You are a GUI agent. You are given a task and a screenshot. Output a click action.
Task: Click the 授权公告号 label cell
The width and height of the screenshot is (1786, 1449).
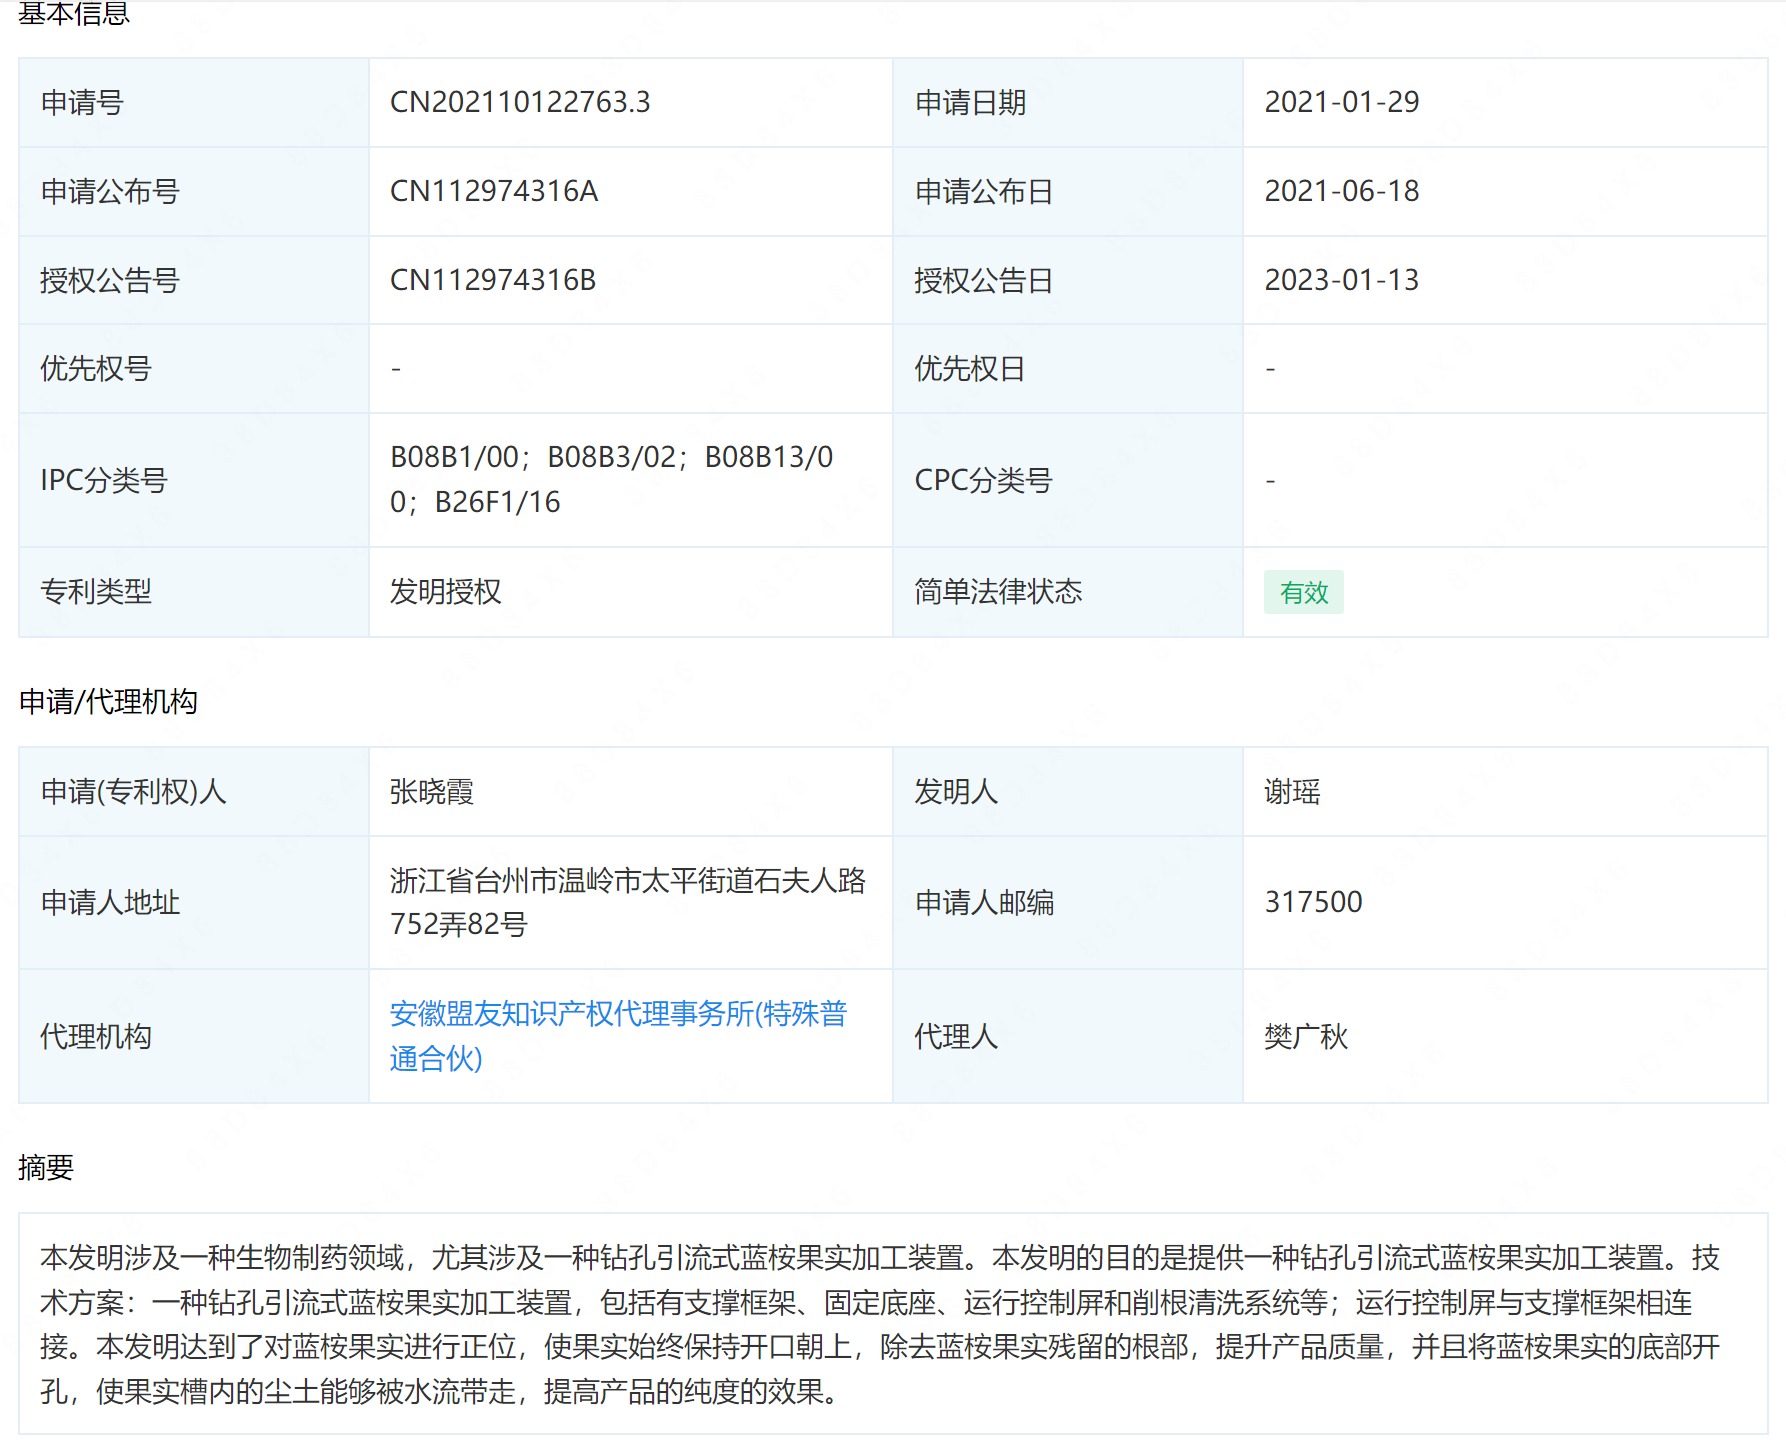click(194, 280)
